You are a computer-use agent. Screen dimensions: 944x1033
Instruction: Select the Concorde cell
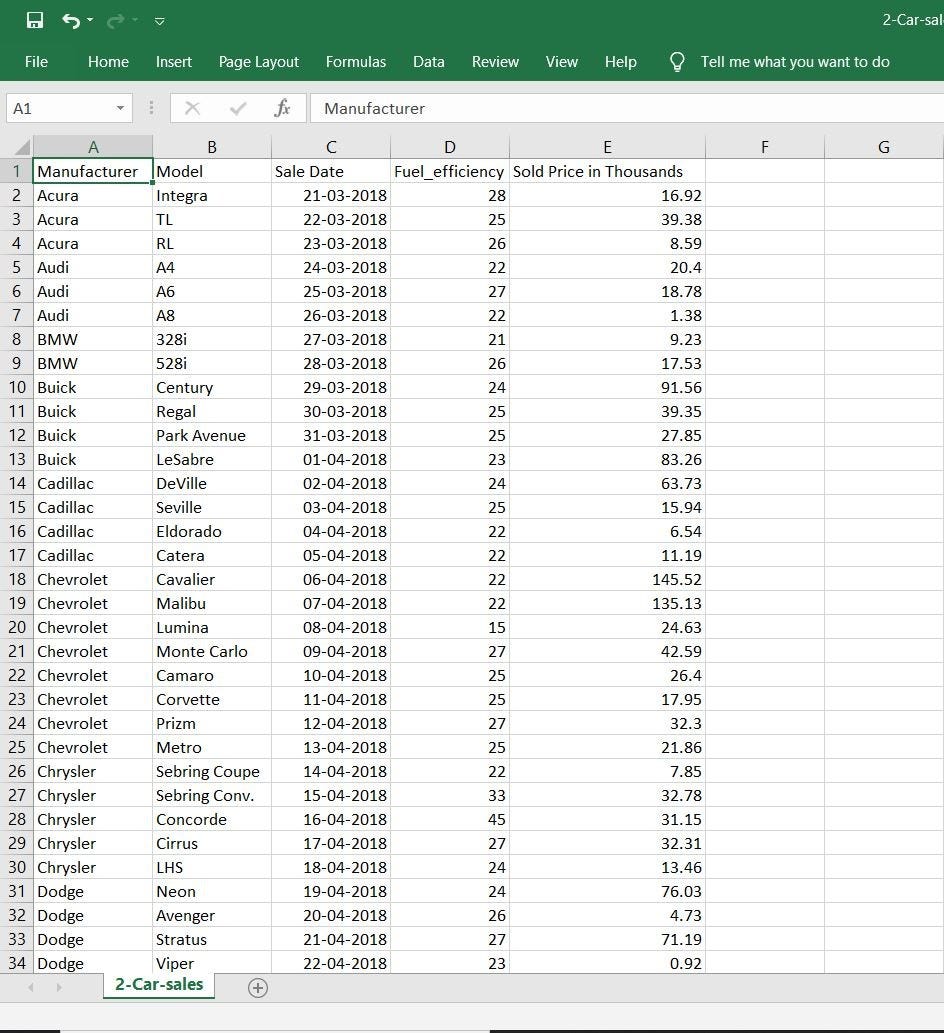pos(211,819)
